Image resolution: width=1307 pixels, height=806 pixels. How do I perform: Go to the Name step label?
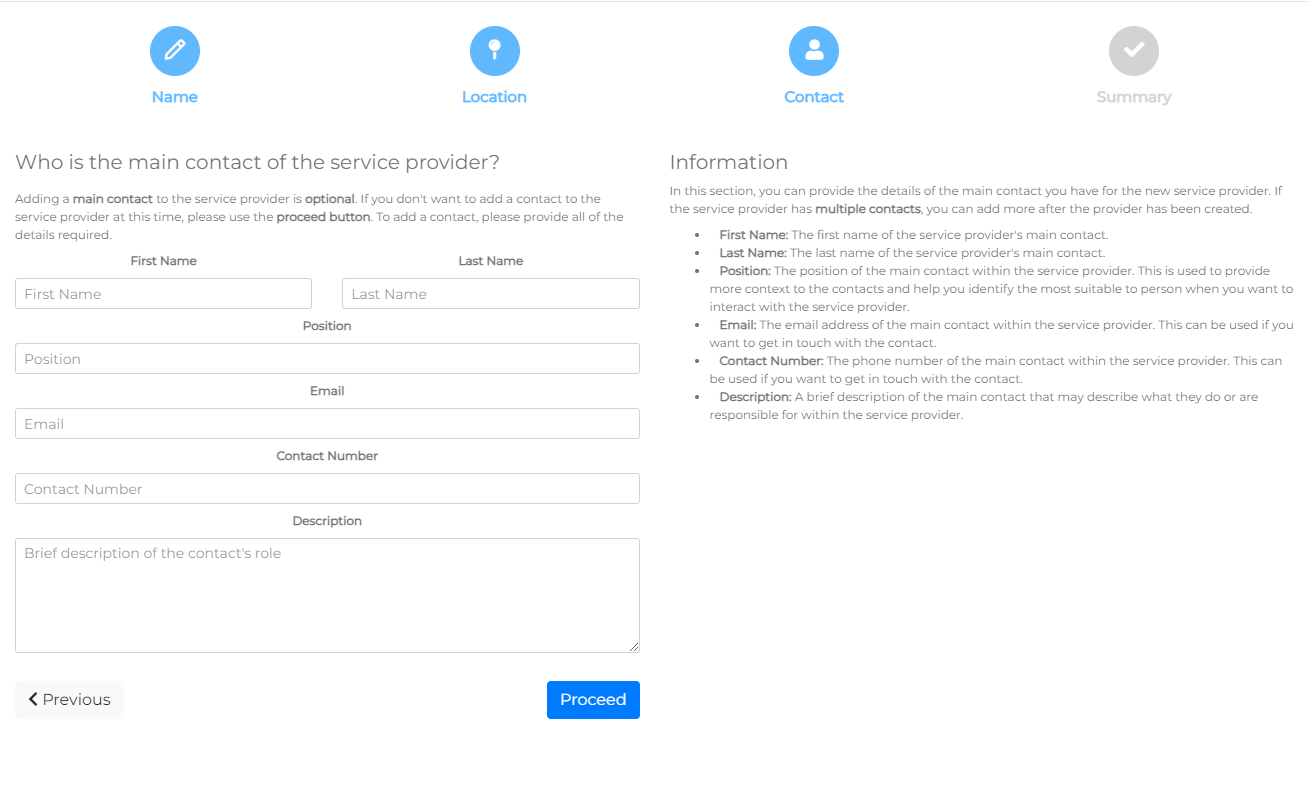(175, 97)
